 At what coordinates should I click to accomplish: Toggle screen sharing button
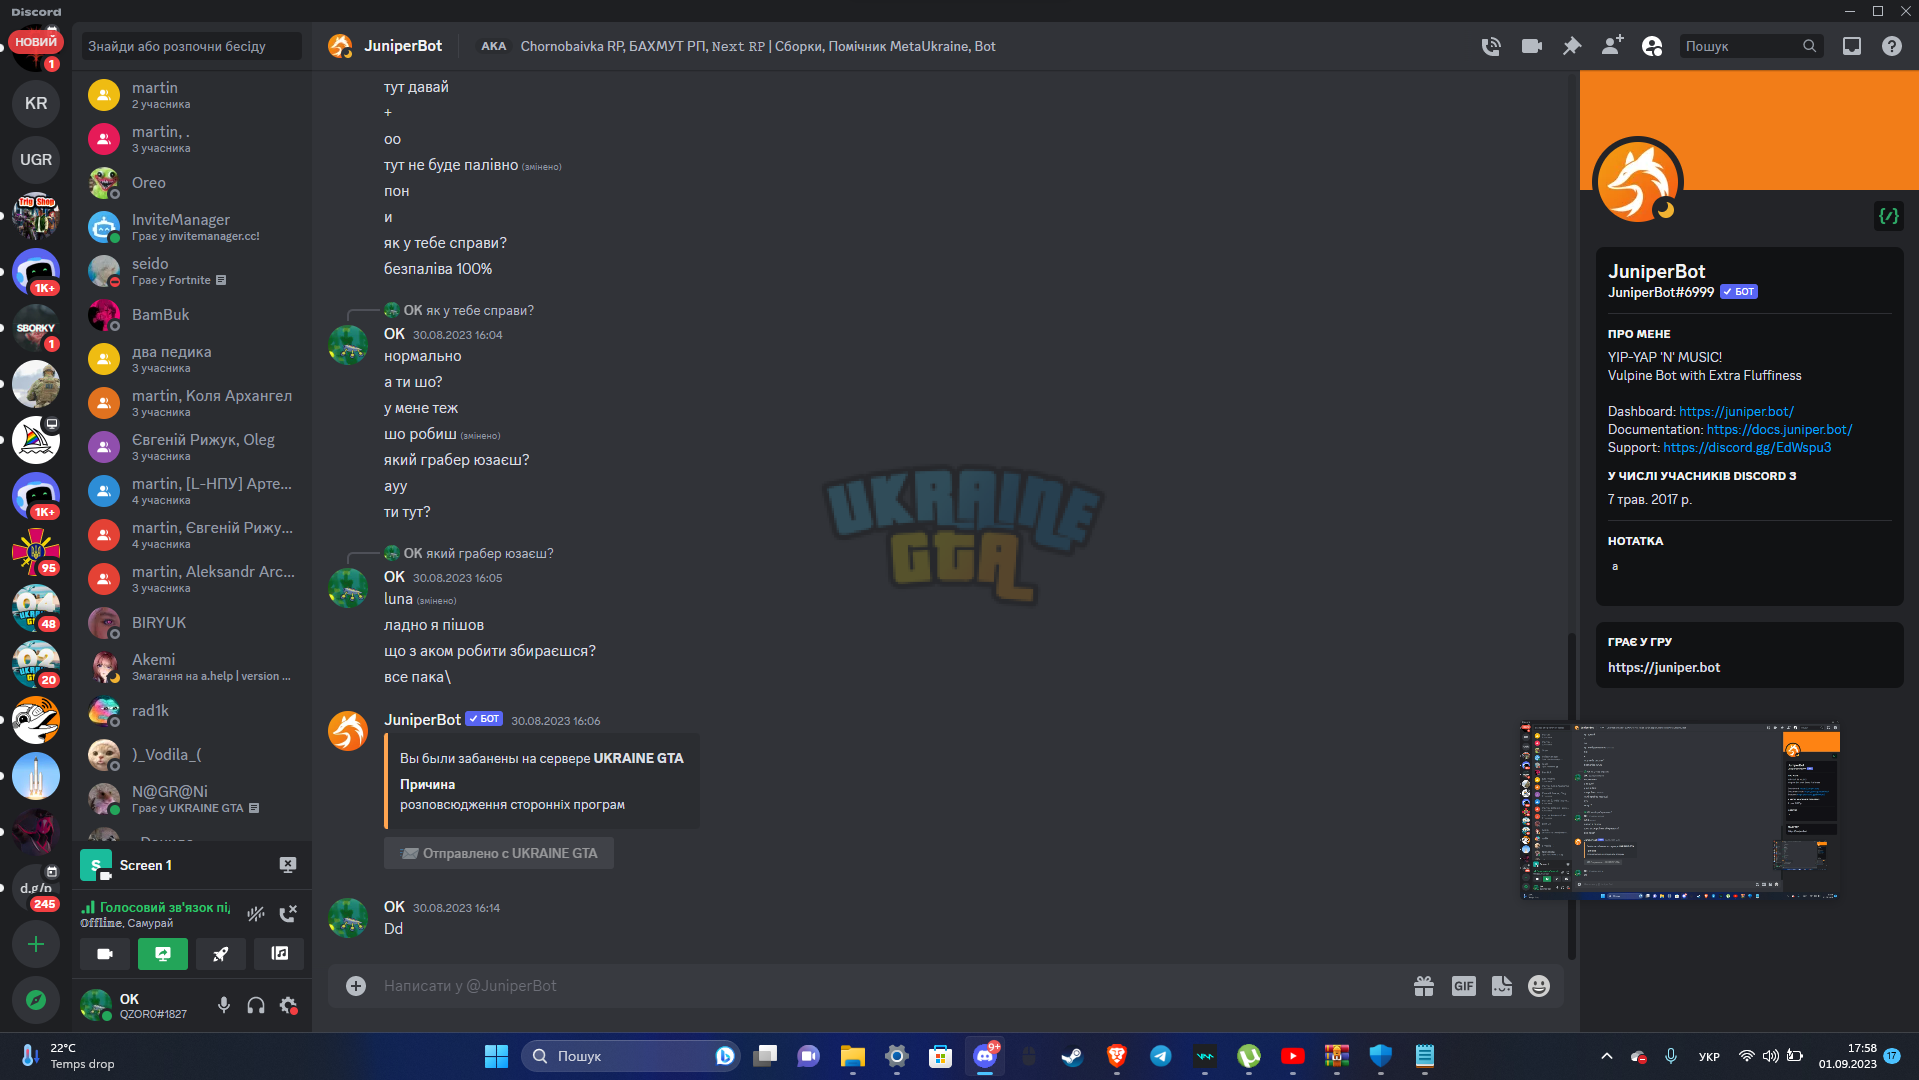pyautogui.click(x=163, y=954)
